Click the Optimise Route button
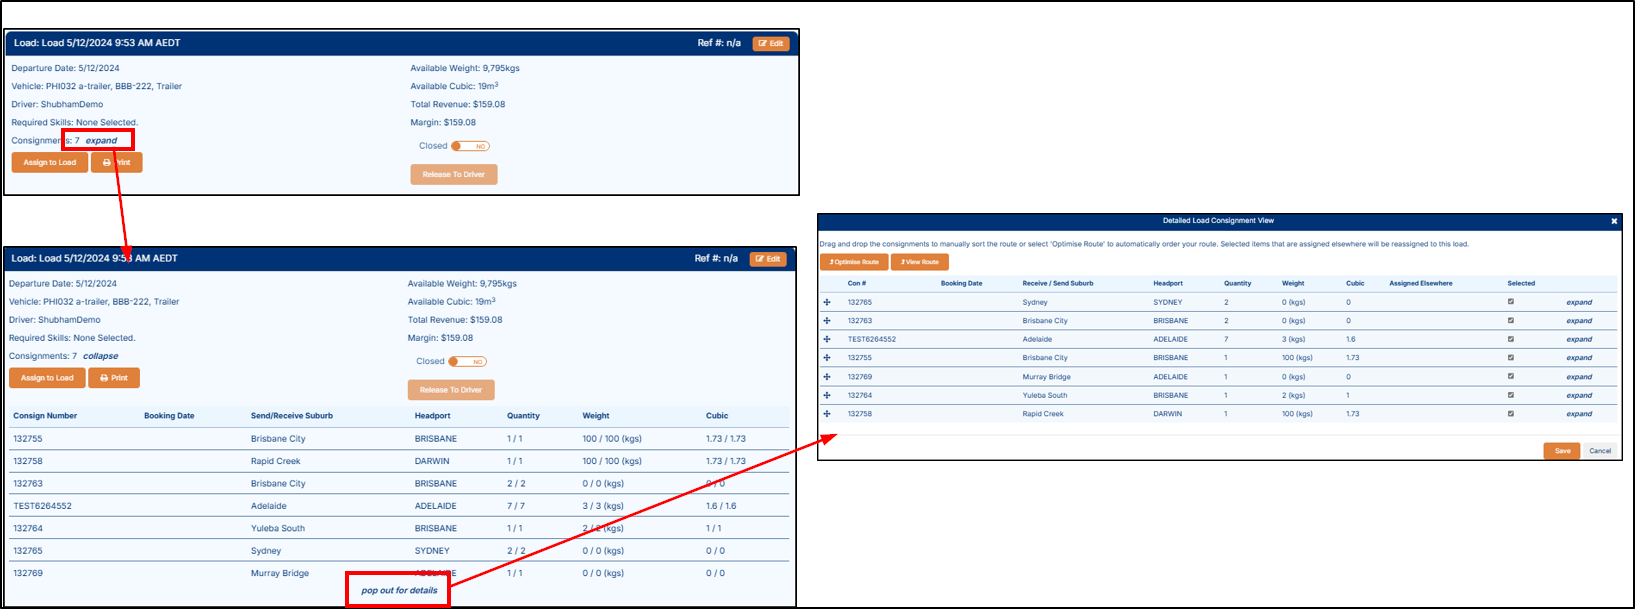The height and width of the screenshot is (609, 1635). pyautogui.click(x=854, y=262)
